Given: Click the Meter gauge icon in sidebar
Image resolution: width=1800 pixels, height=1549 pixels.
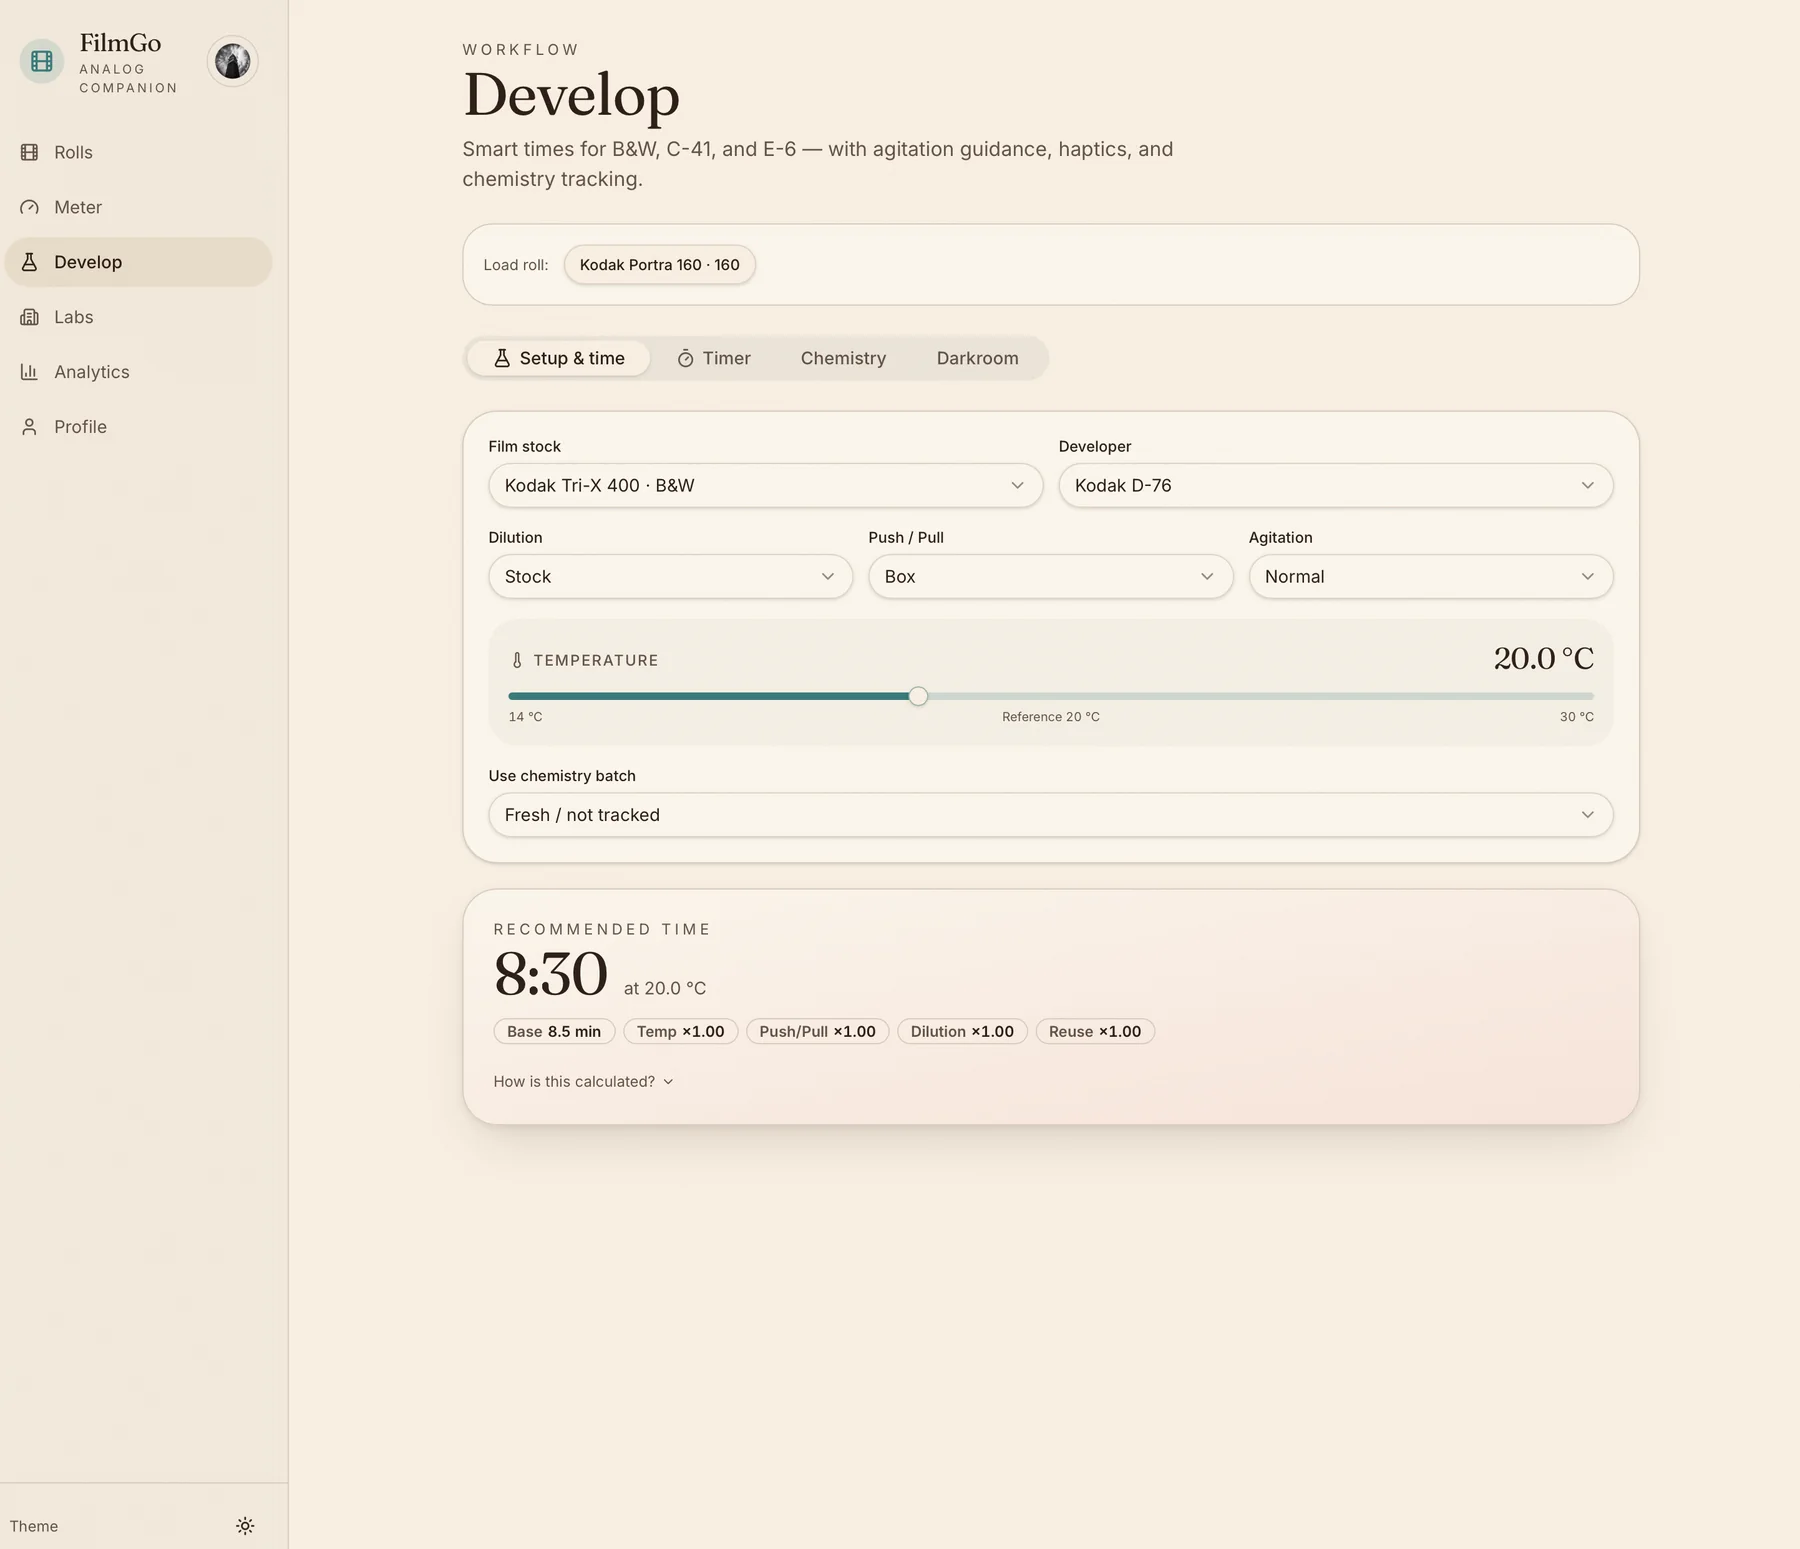Looking at the screenshot, I should click(30, 207).
